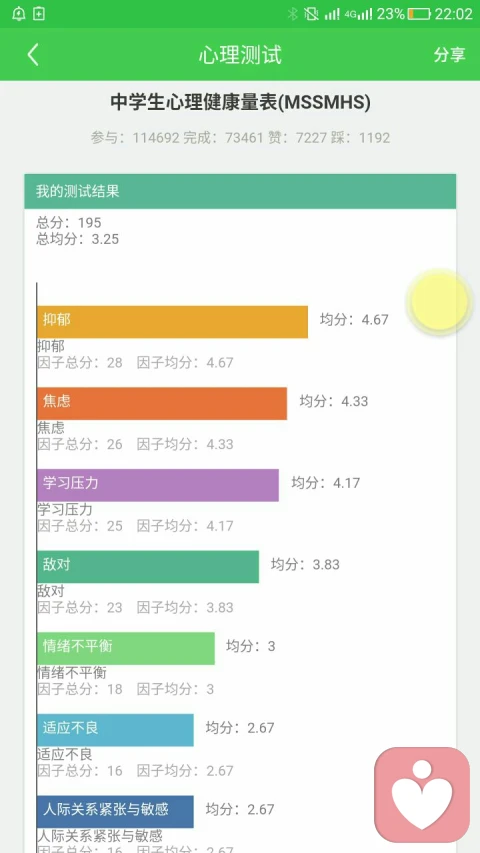Select the 焦虑 score bar

click(x=162, y=404)
